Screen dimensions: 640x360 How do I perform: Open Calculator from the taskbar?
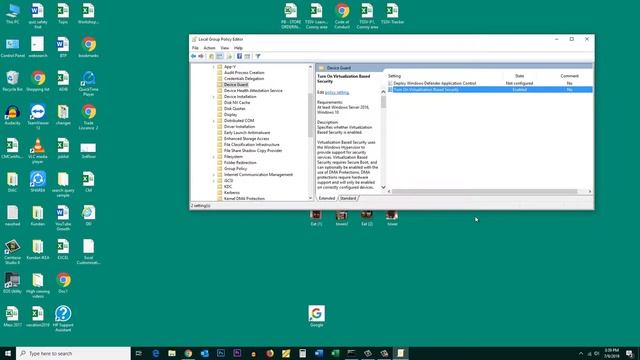click(x=302, y=353)
